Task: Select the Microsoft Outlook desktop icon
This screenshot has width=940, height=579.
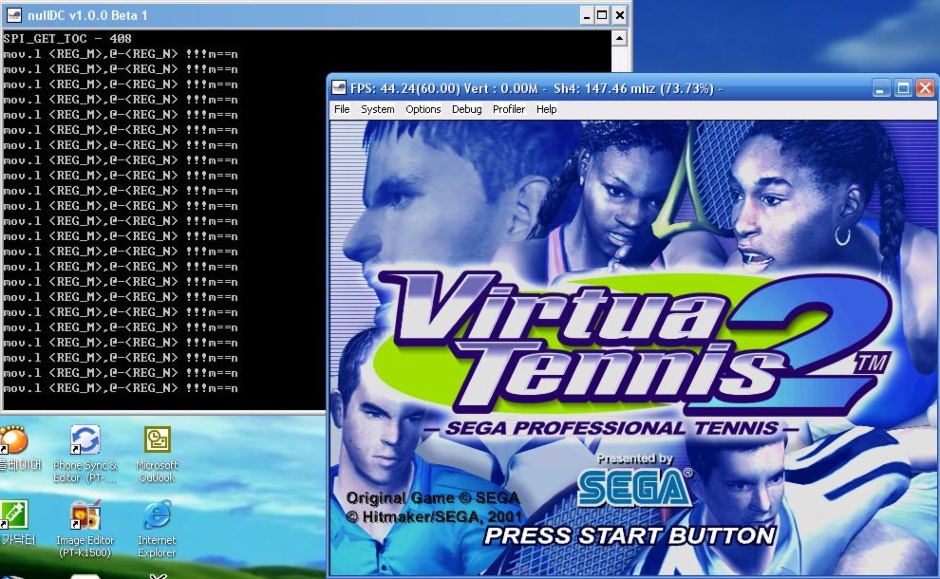Action: pos(157,454)
